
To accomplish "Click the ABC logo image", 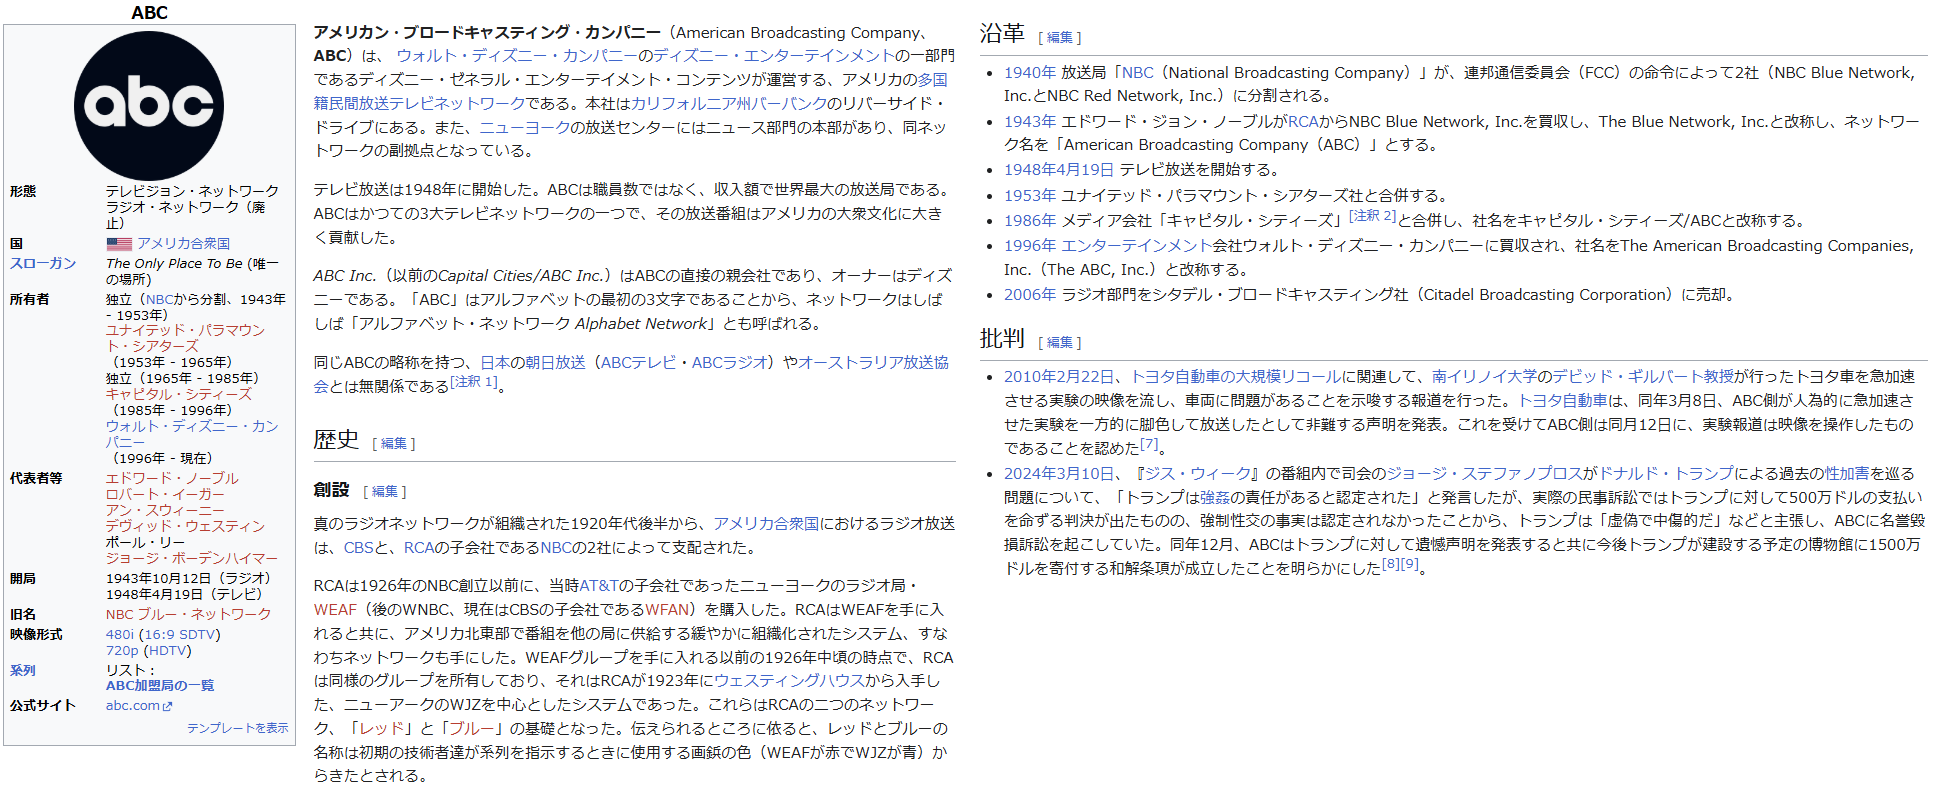I will (149, 105).
